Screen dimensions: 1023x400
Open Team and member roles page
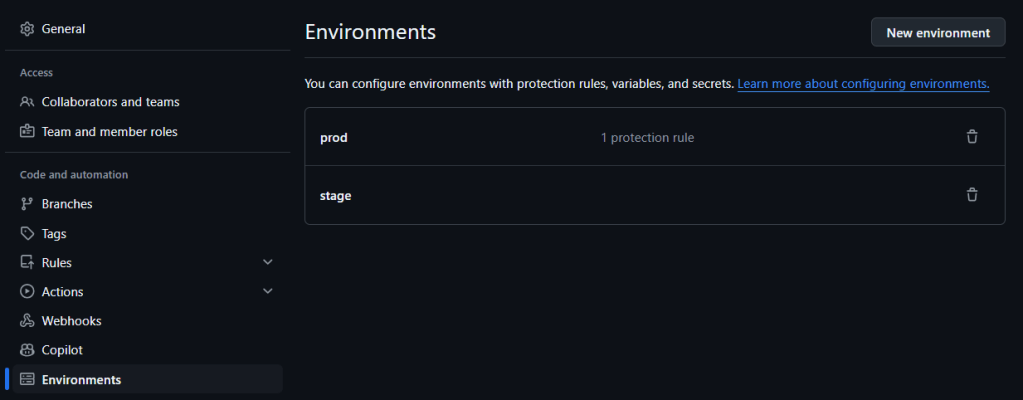coord(109,131)
